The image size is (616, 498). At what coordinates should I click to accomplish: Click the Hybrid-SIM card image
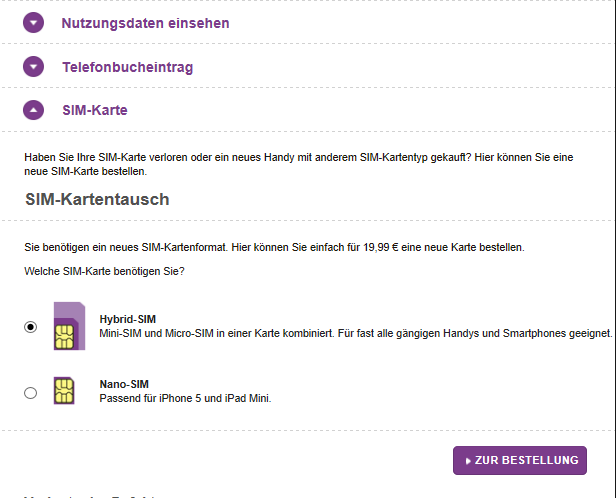coord(68,326)
